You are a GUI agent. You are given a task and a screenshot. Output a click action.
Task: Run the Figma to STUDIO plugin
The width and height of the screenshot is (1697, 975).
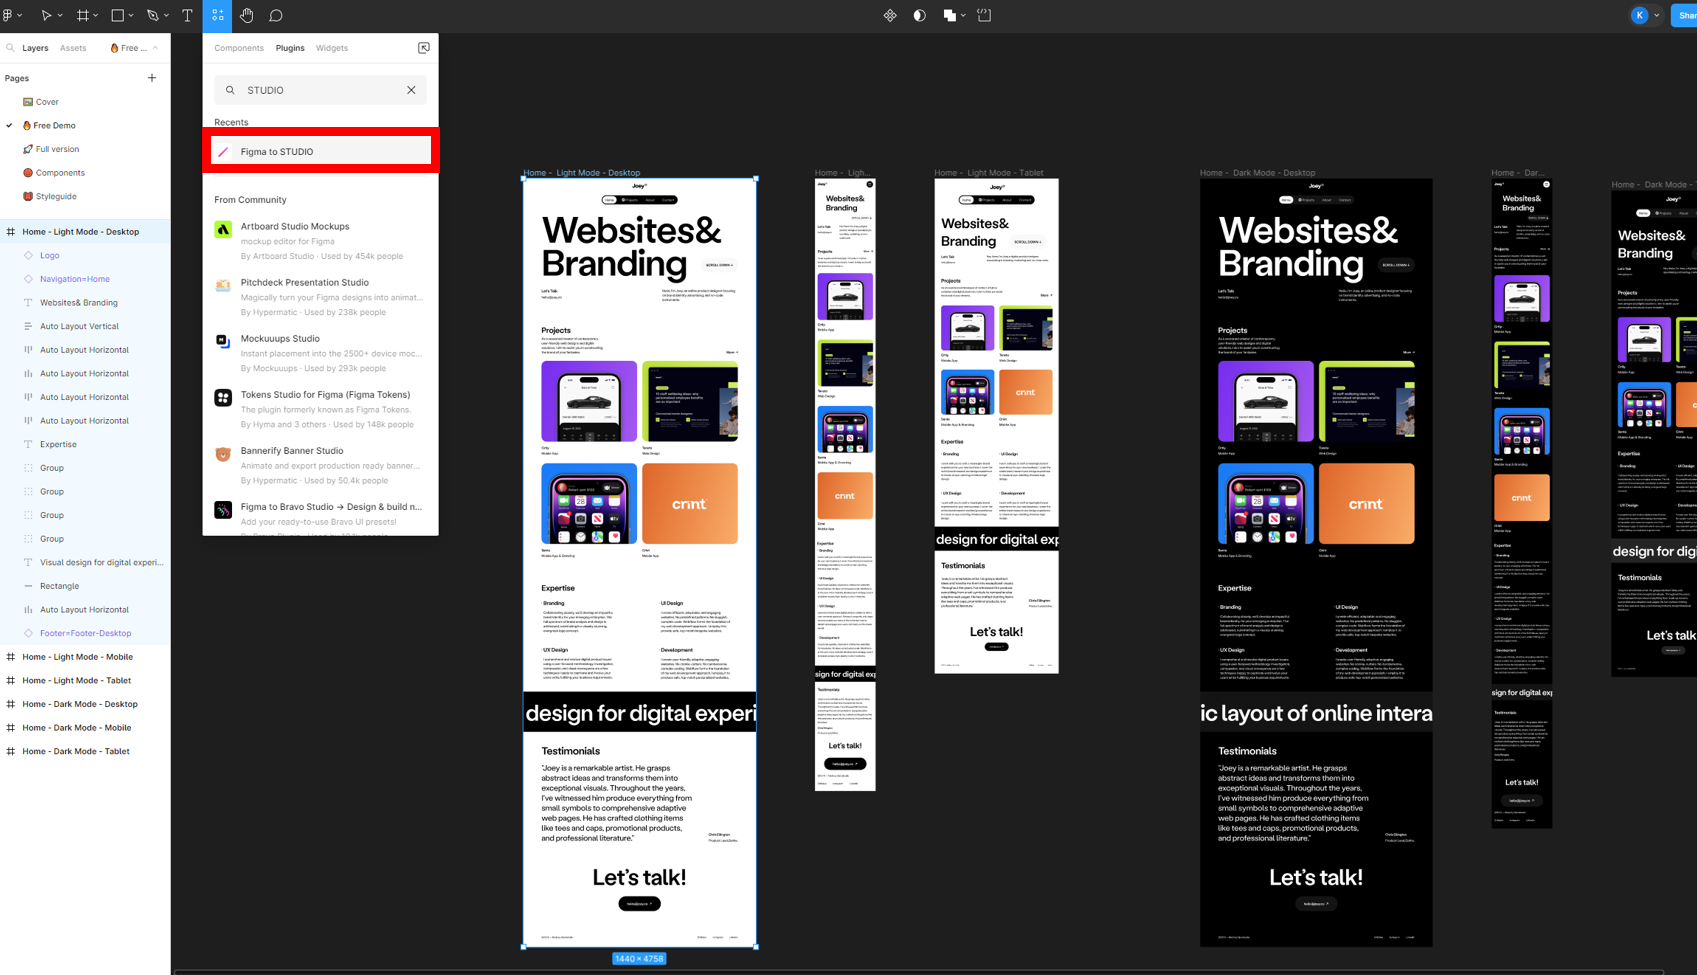point(320,151)
